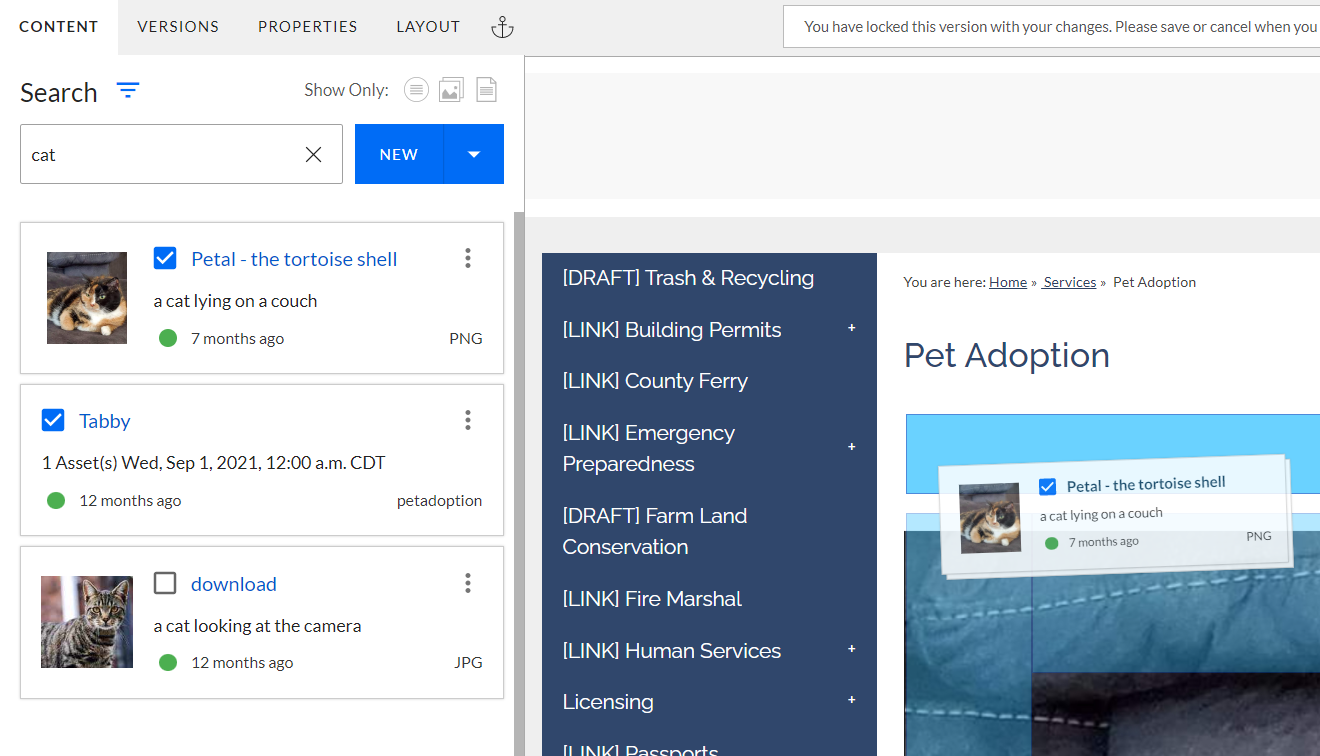Switch to the PROPERTIES tab
The height and width of the screenshot is (756, 1320).
[308, 27]
